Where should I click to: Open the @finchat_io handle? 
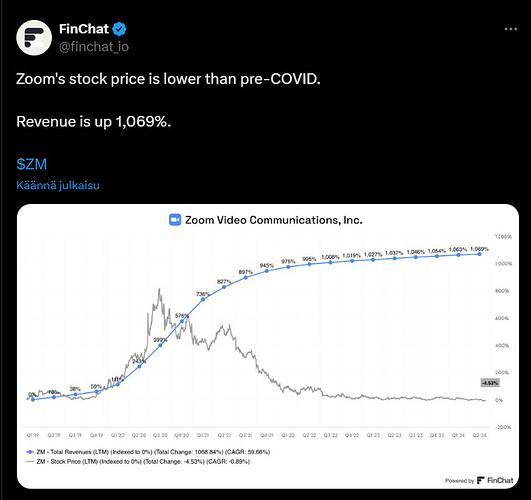tap(94, 47)
